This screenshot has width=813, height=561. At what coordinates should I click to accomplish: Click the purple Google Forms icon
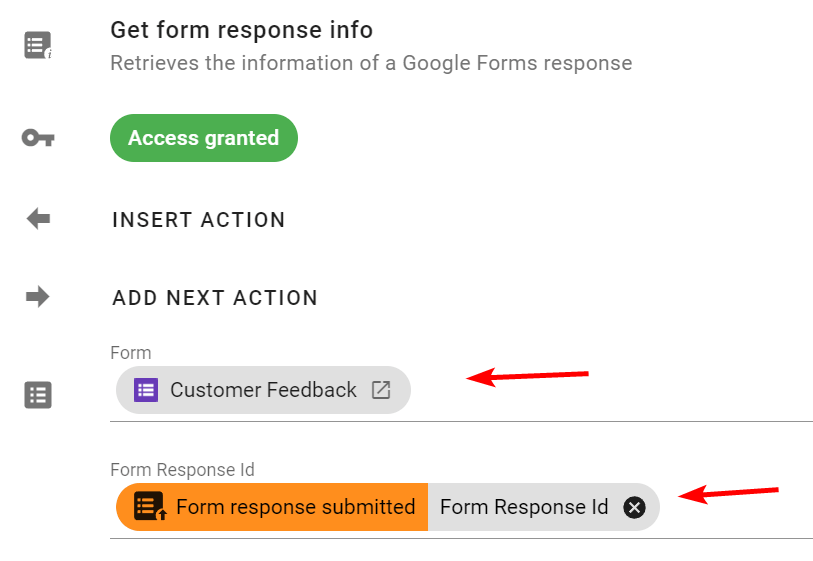coord(146,390)
